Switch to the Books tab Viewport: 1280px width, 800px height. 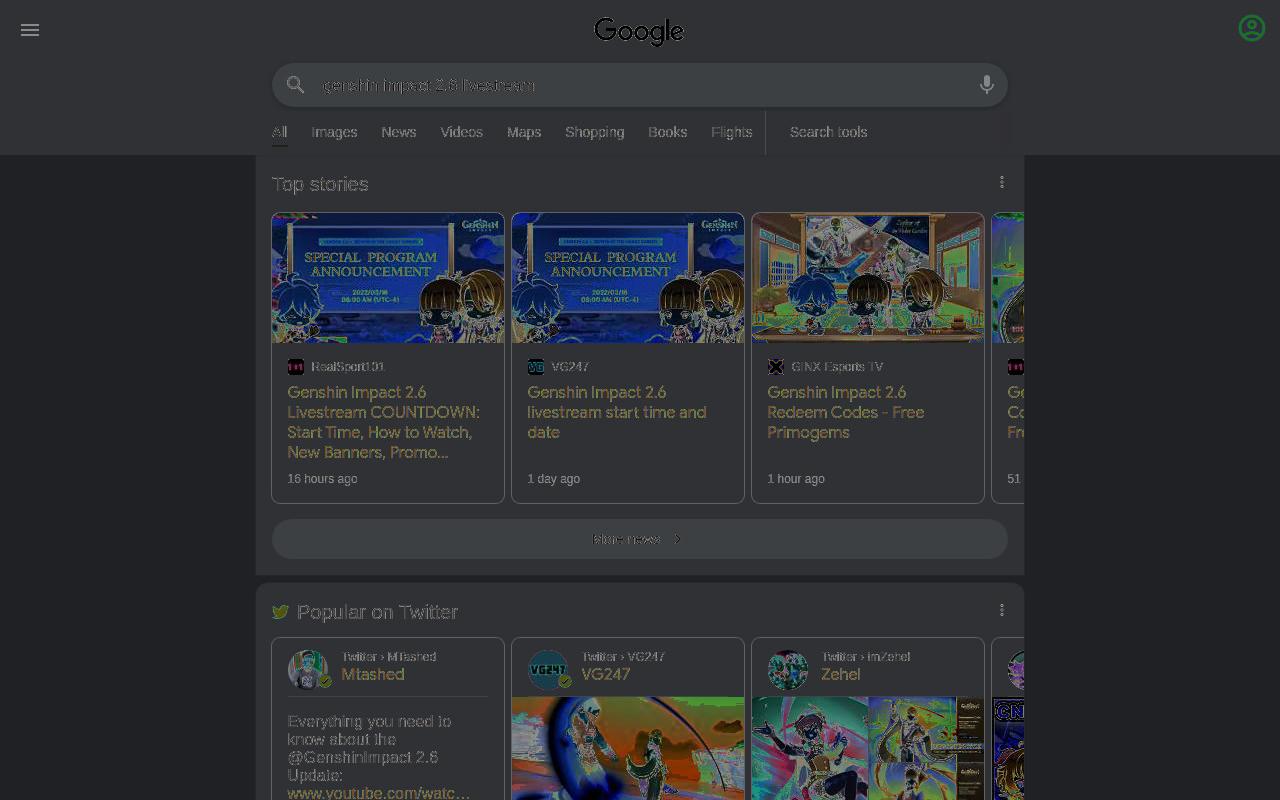(667, 132)
